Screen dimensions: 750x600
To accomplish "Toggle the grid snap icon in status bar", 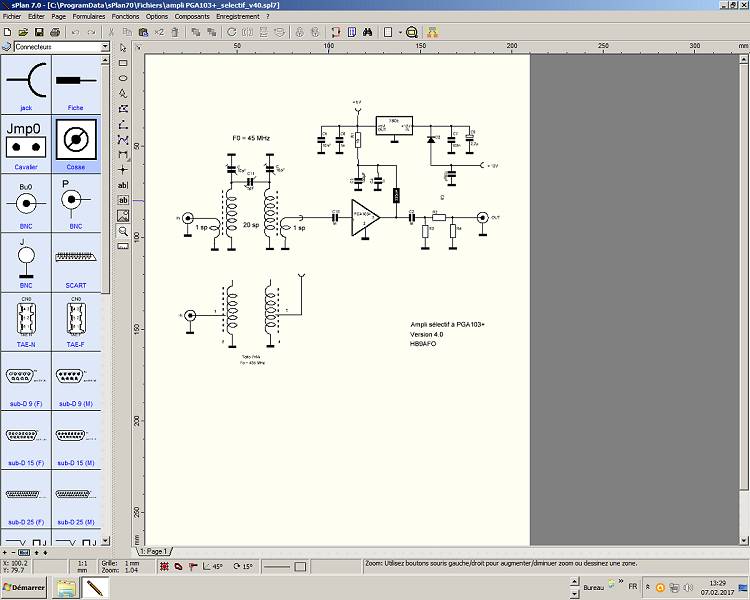I will tap(165, 567).
